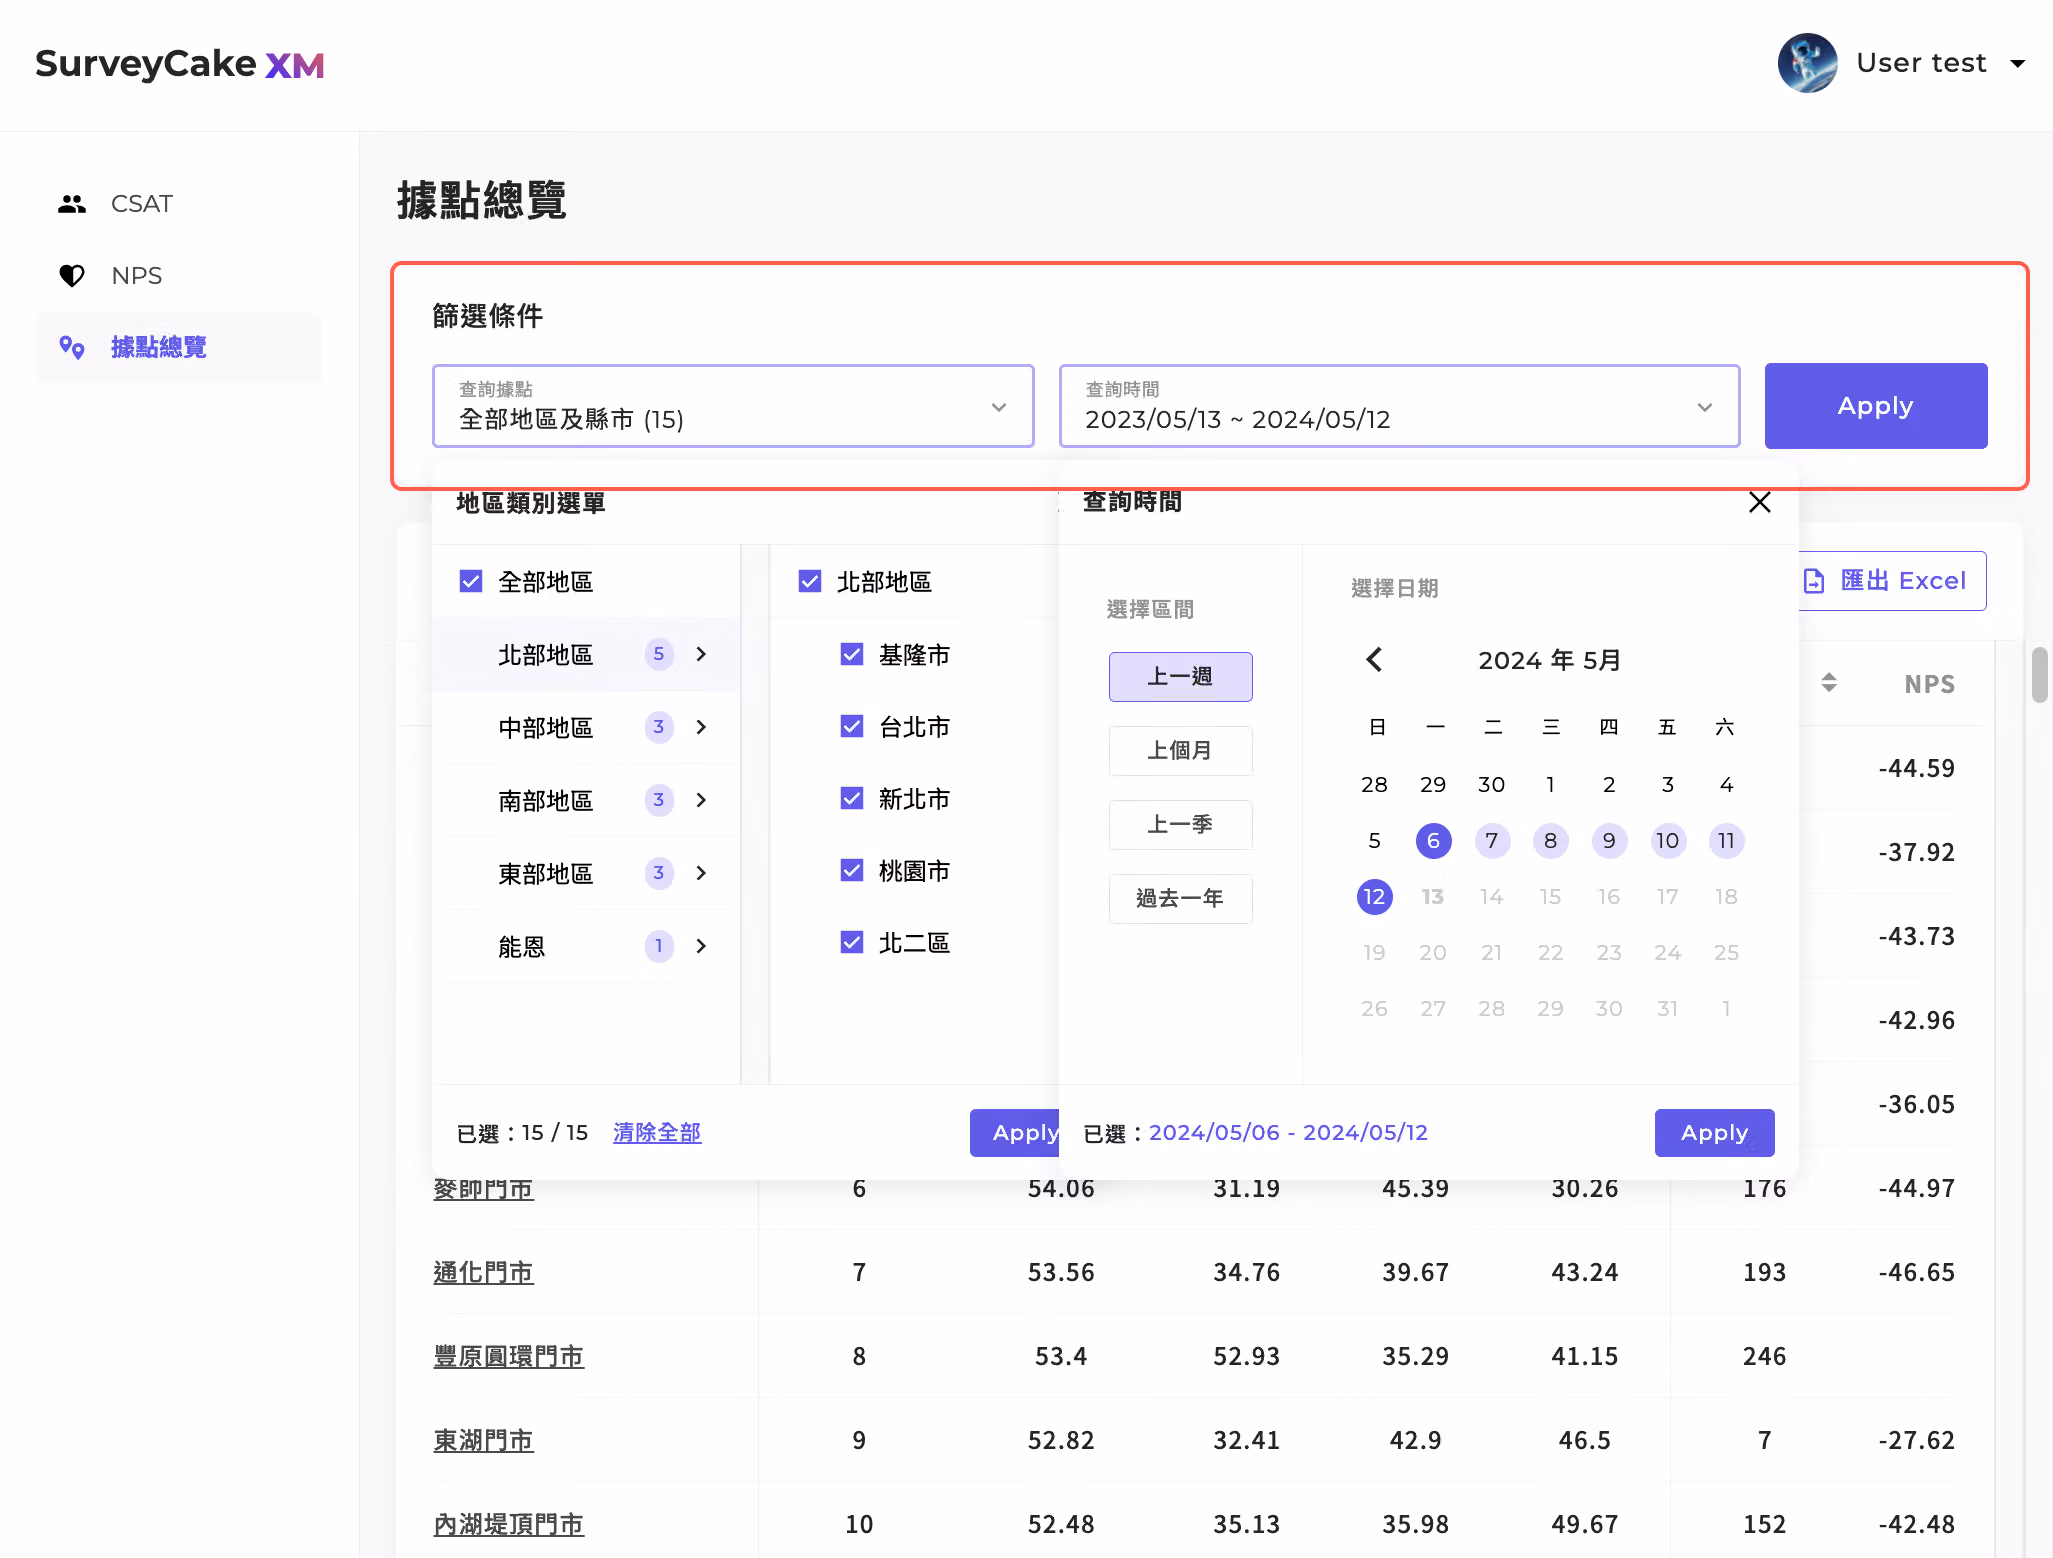Select May 12 in the calendar
This screenshot has width=2053, height=1558.
click(1374, 897)
